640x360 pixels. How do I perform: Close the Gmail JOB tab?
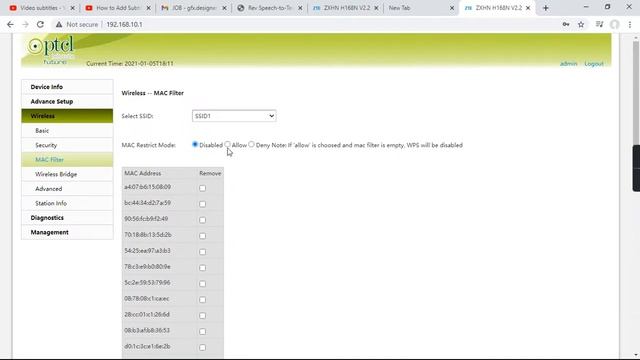point(224,8)
